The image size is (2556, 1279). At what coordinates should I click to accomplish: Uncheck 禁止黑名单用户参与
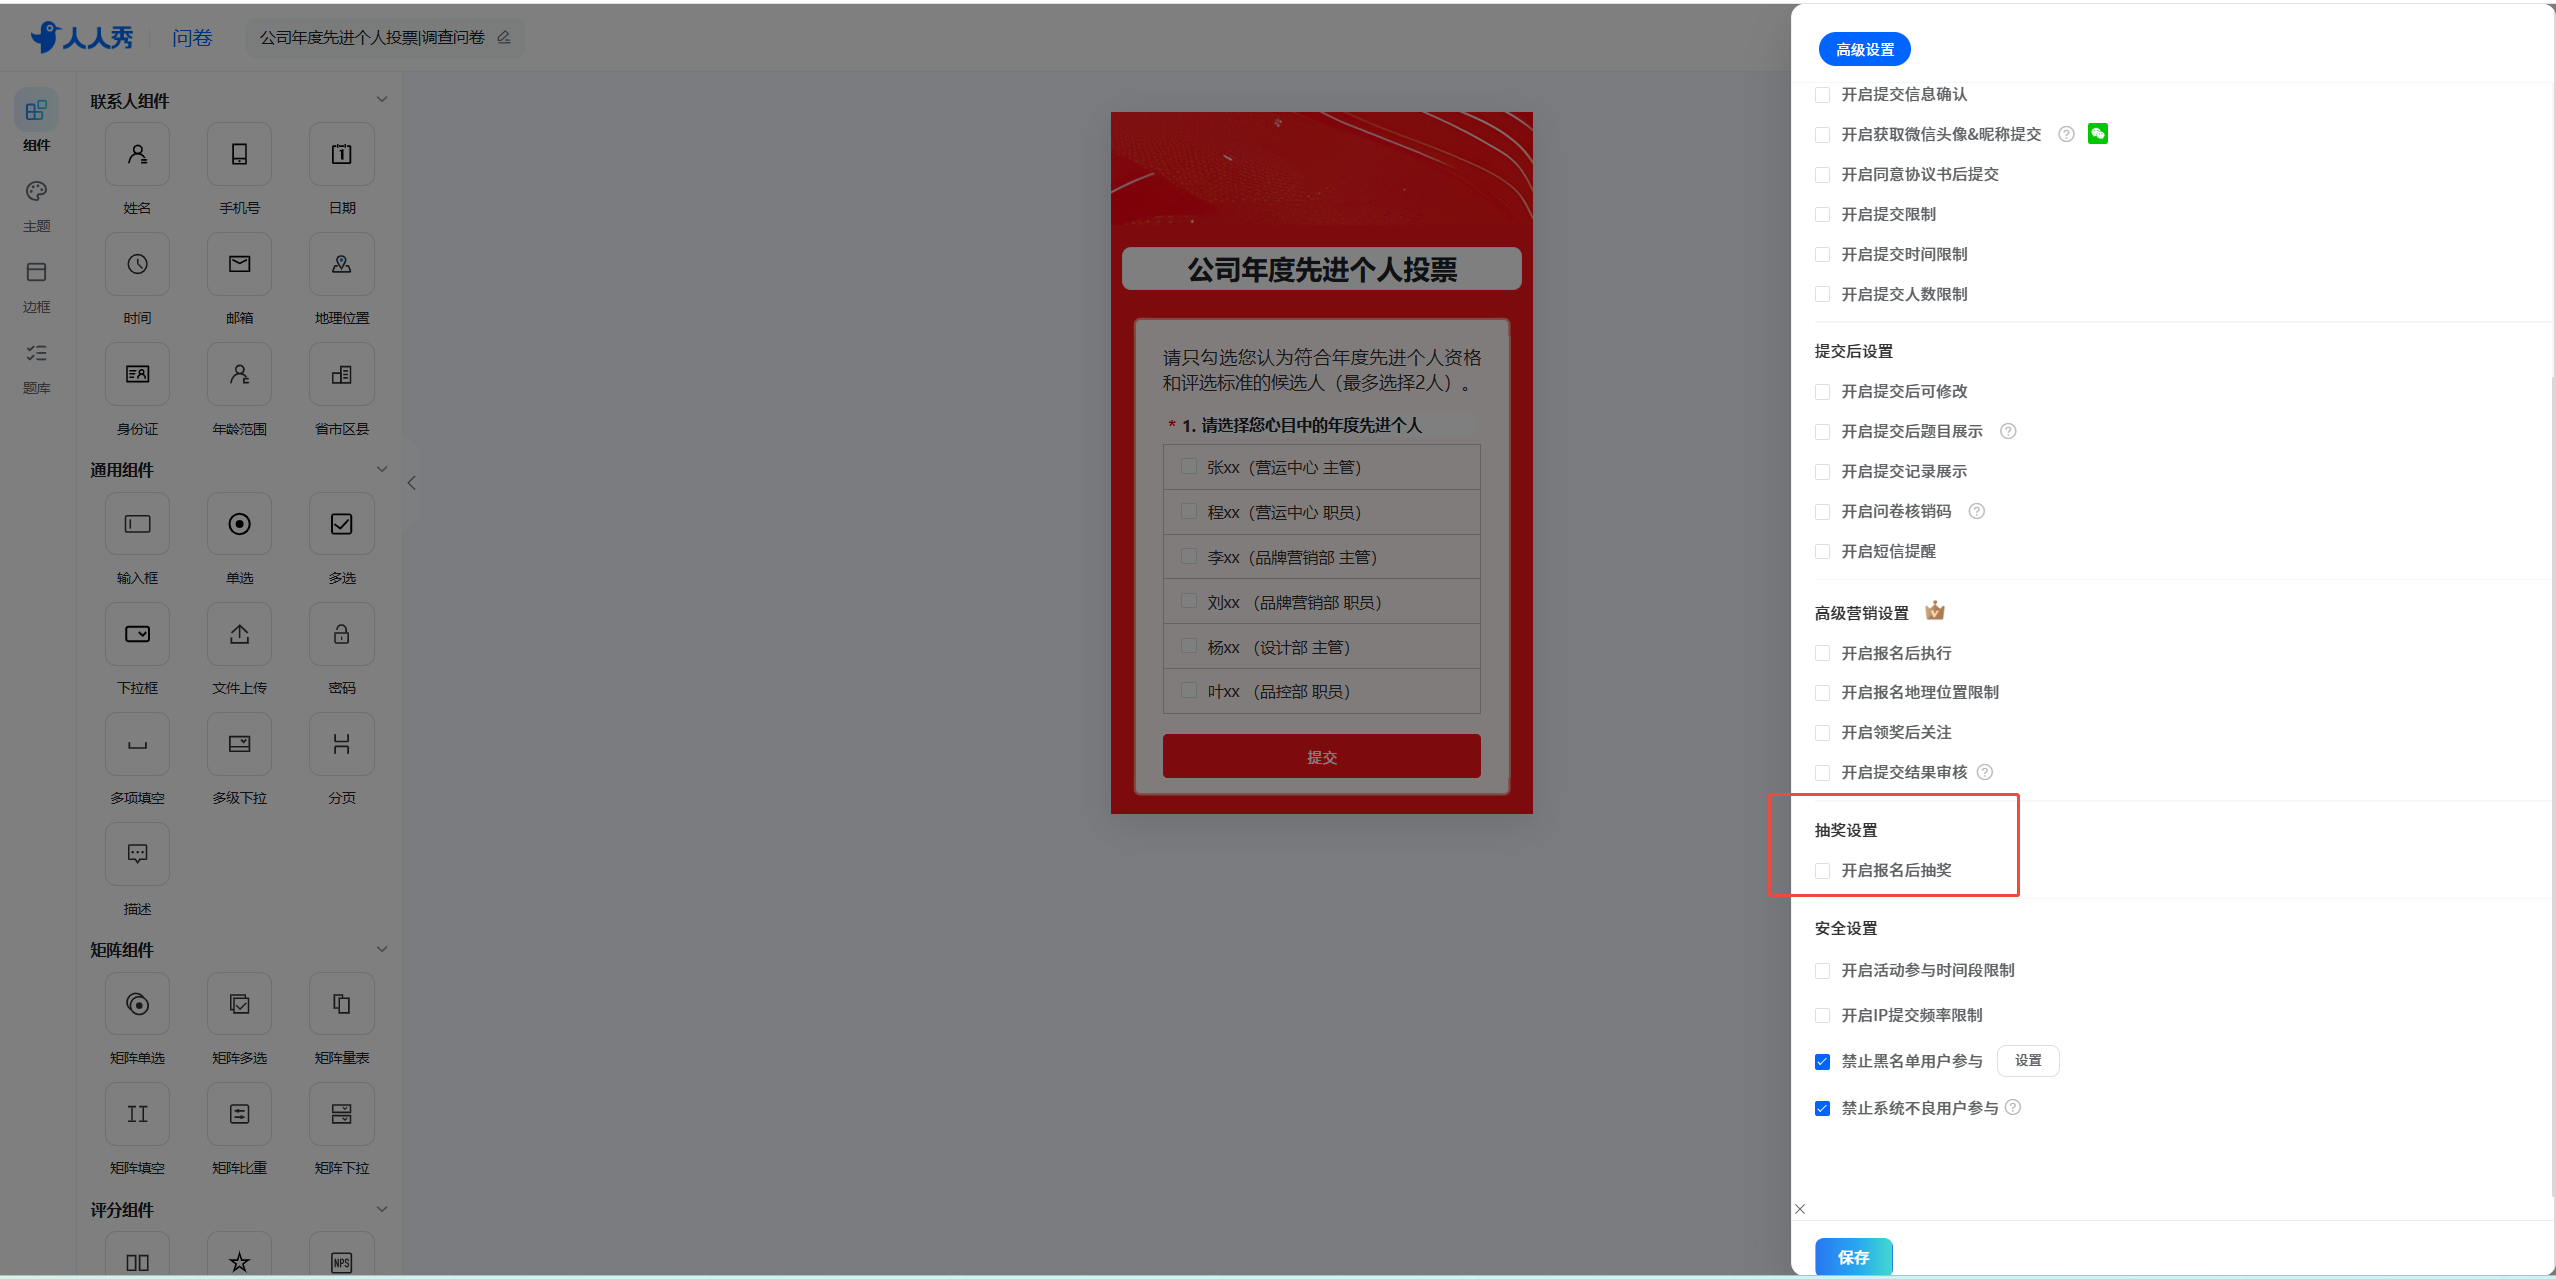(1822, 1062)
